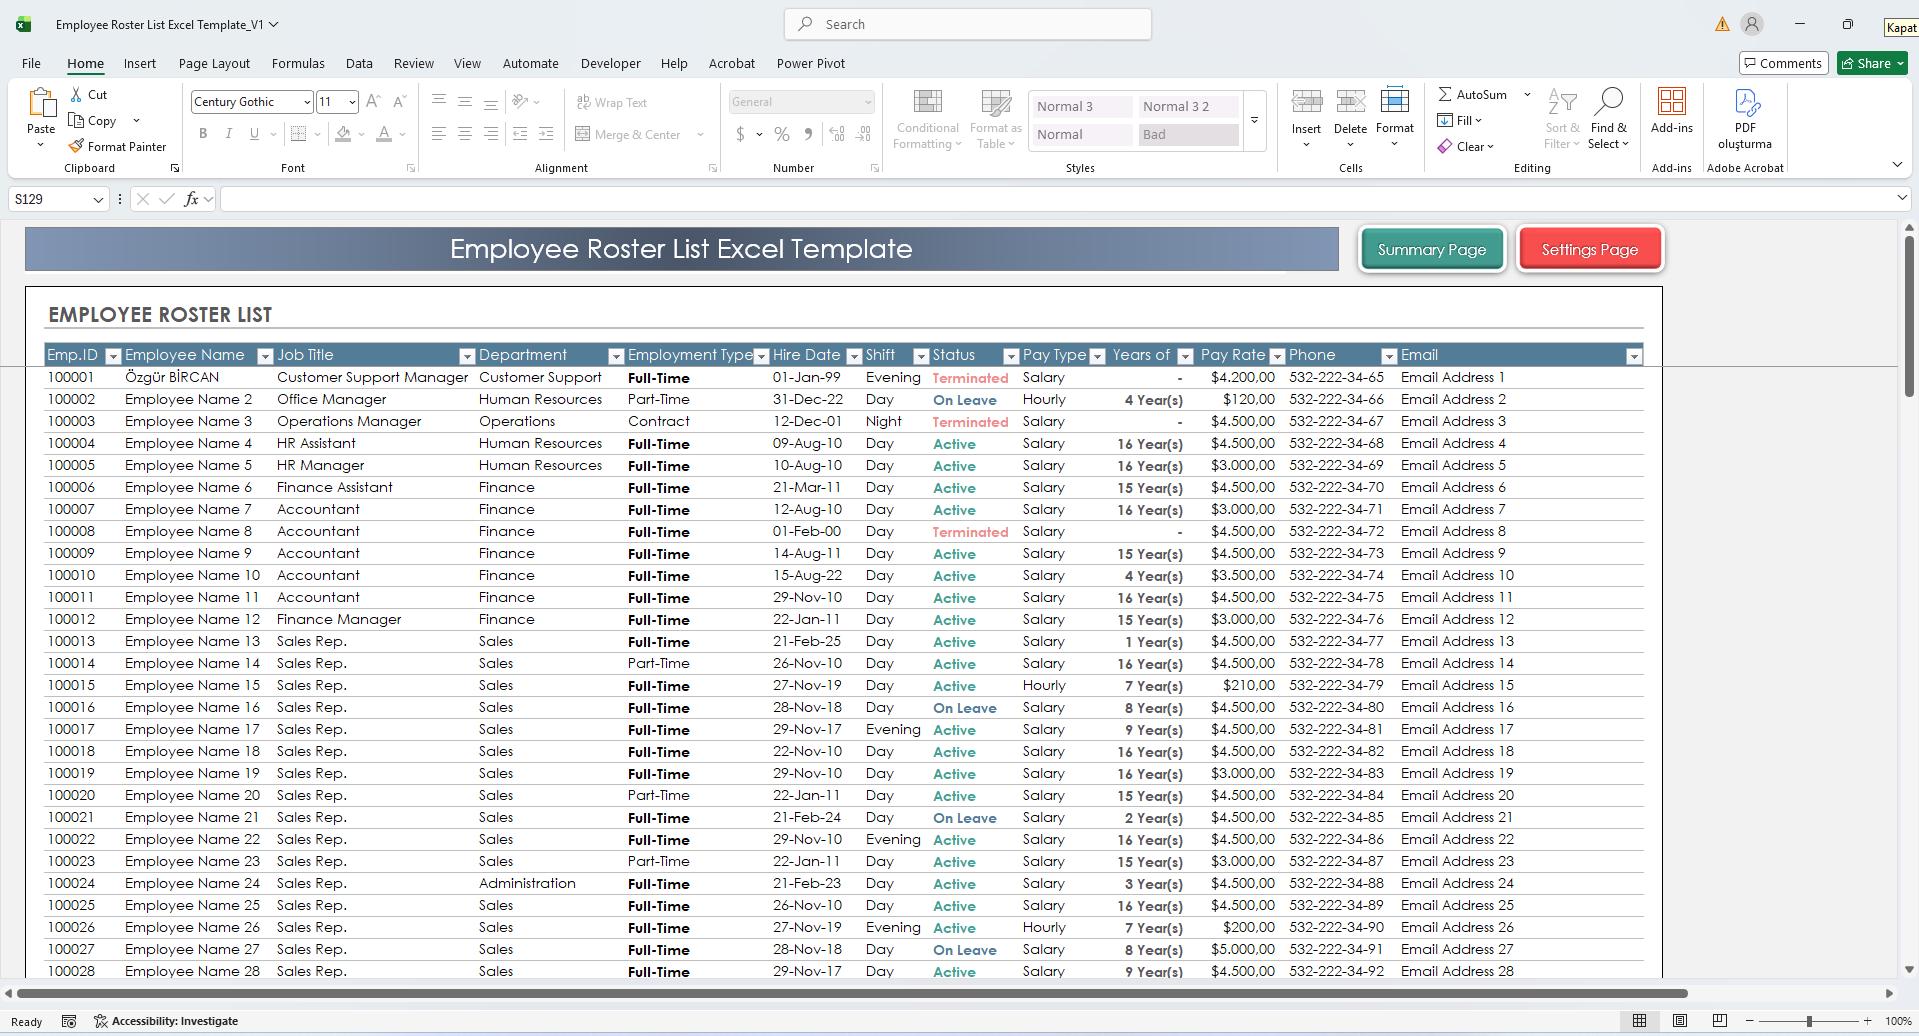
Task: Open Conditional Formatting
Action: [x=927, y=118]
